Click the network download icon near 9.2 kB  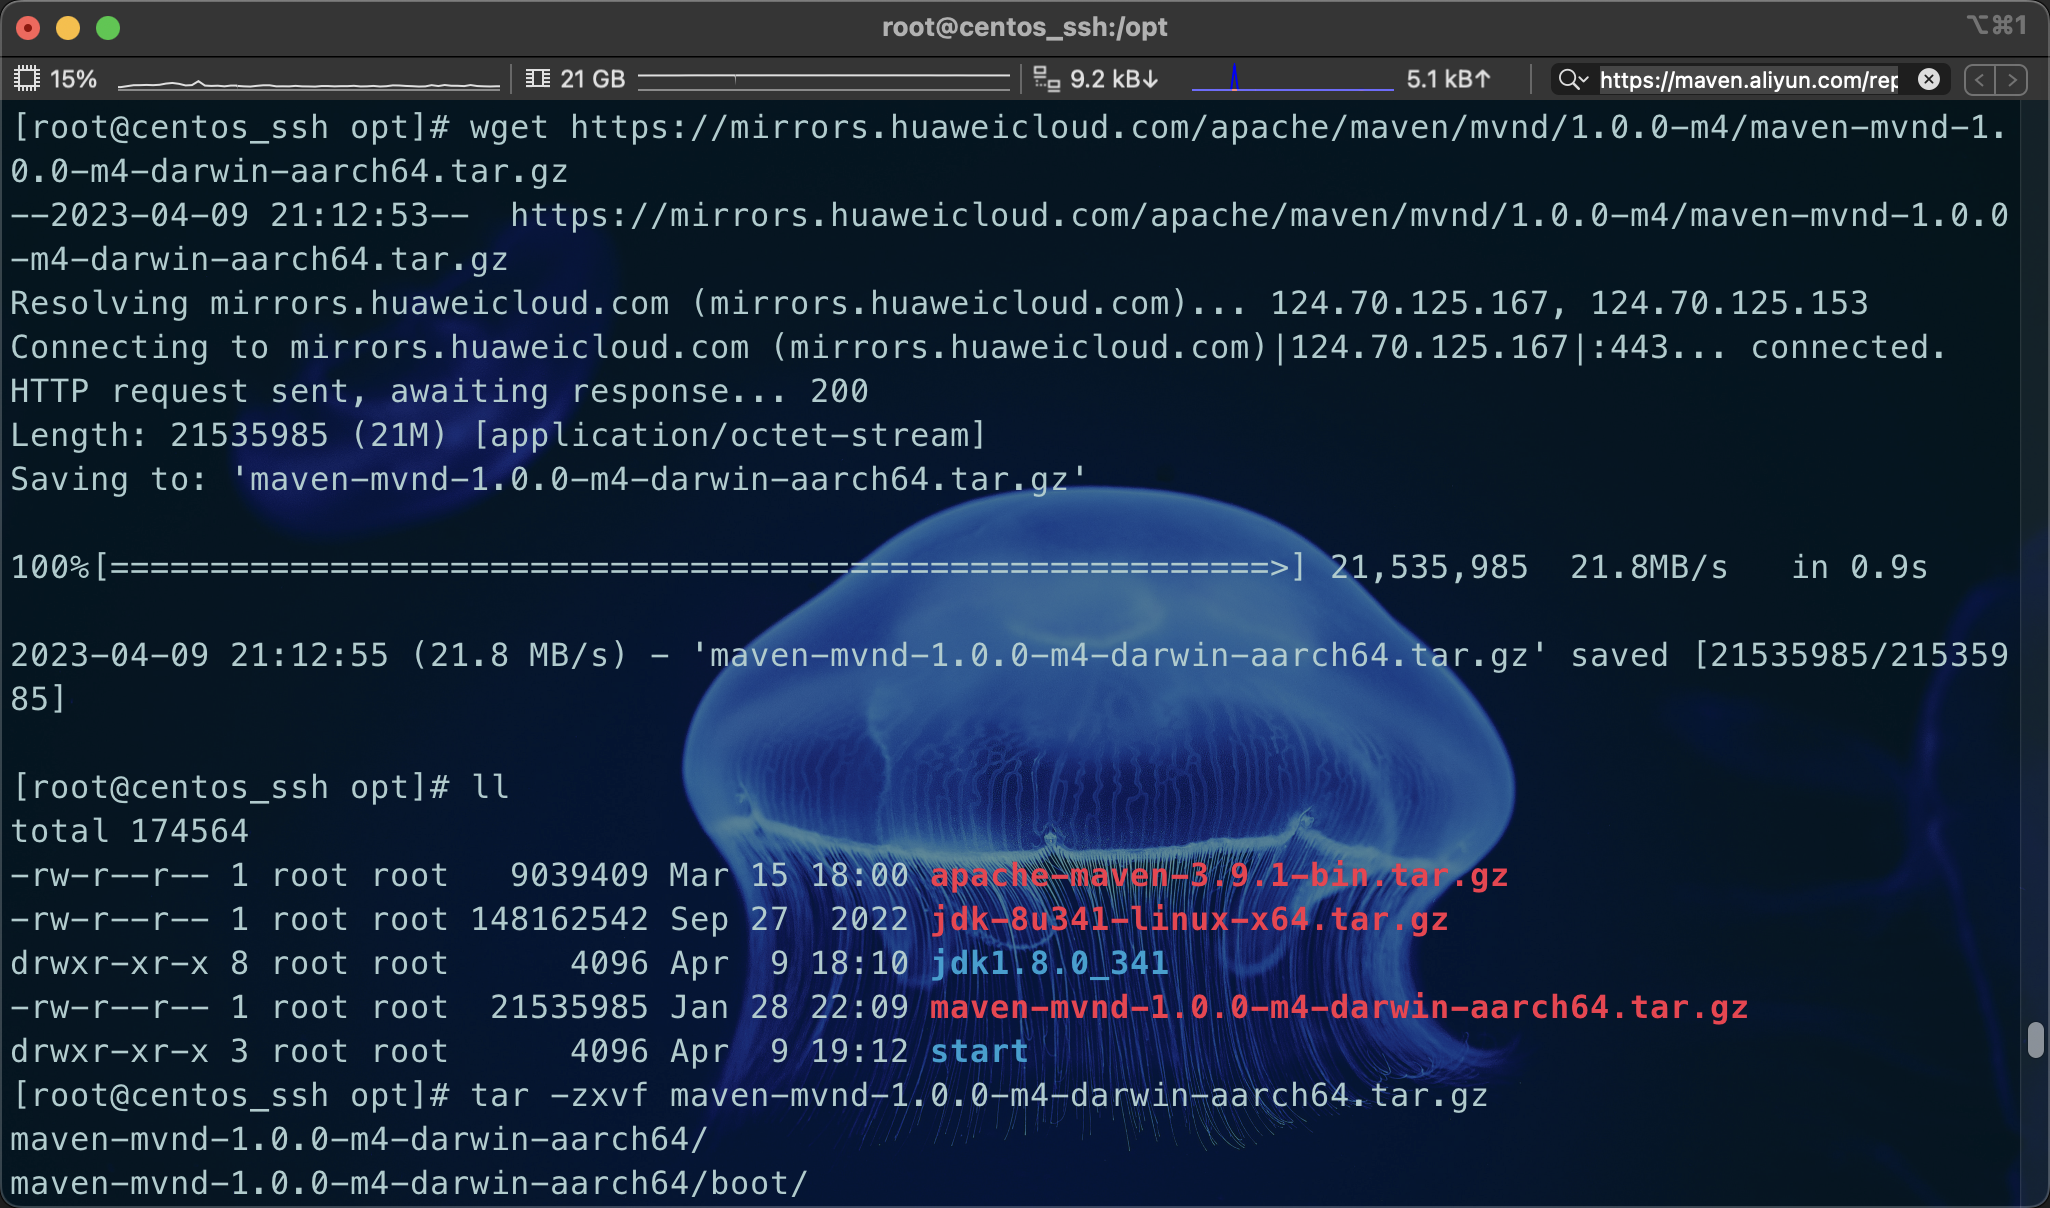(1047, 79)
